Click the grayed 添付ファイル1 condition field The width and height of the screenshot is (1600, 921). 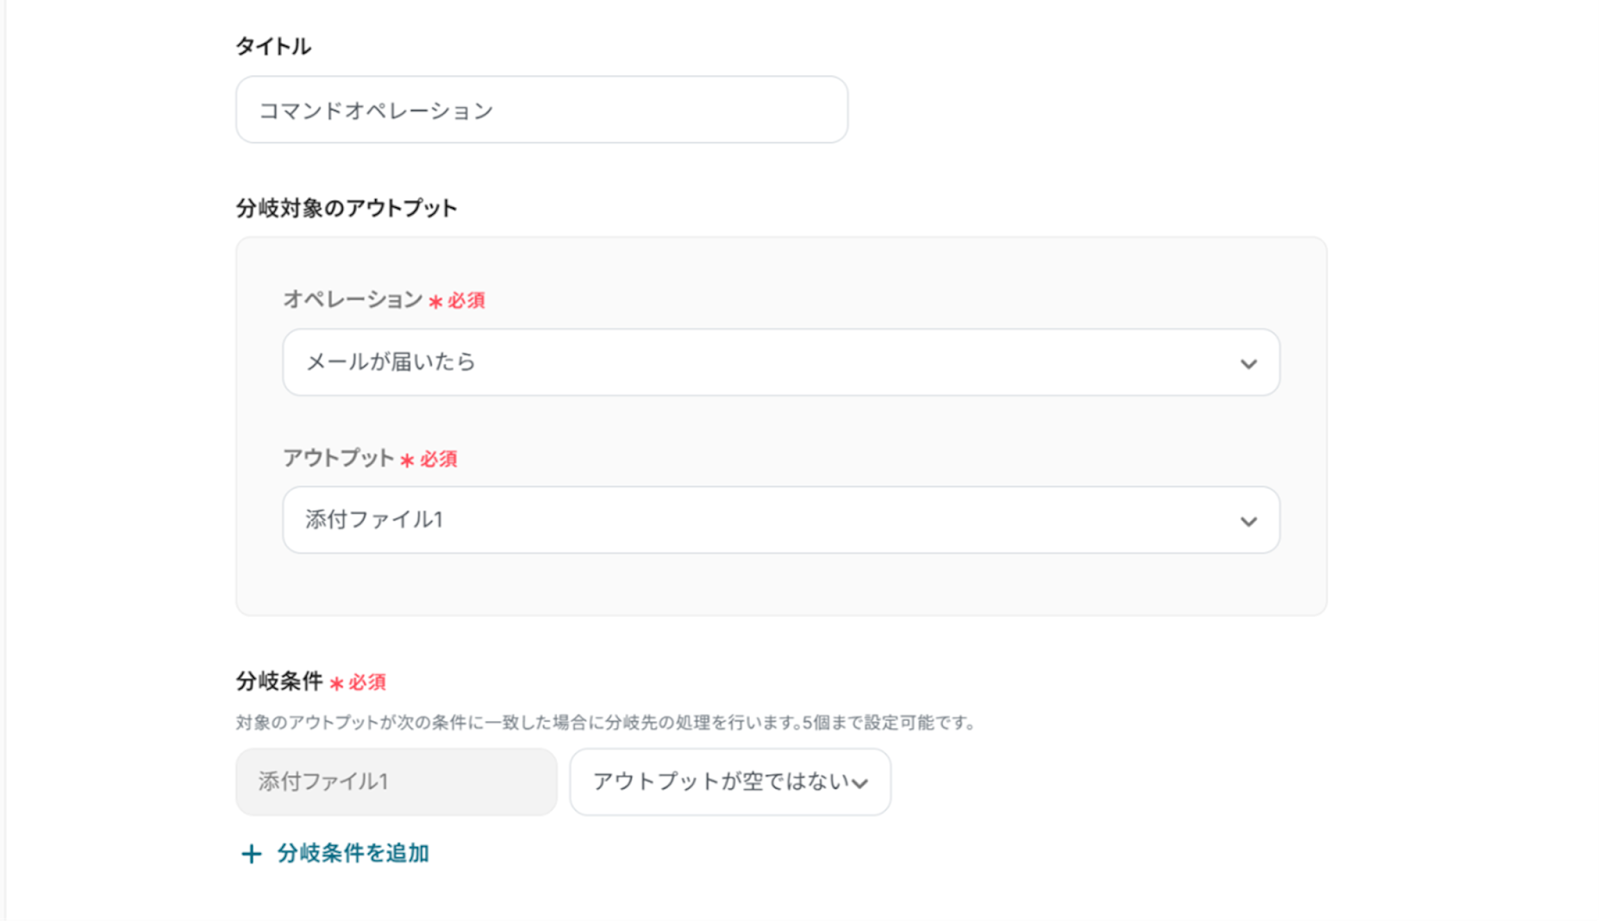point(396,782)
